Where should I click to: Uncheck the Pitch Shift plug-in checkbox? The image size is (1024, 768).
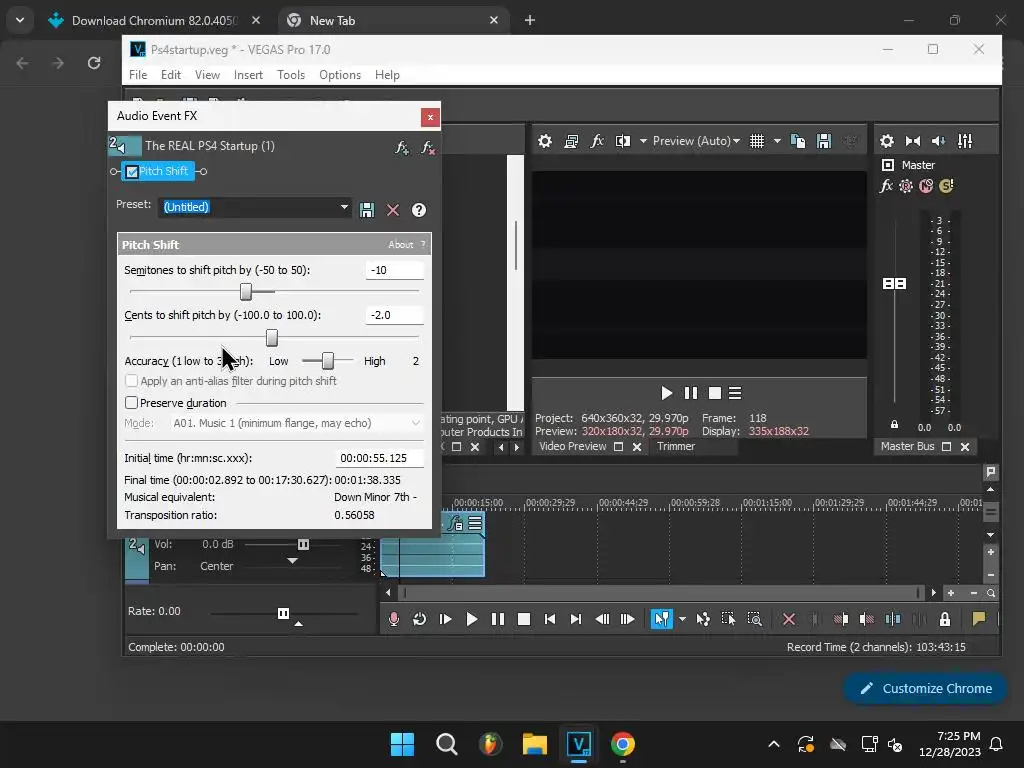click(x=132, y=172)
